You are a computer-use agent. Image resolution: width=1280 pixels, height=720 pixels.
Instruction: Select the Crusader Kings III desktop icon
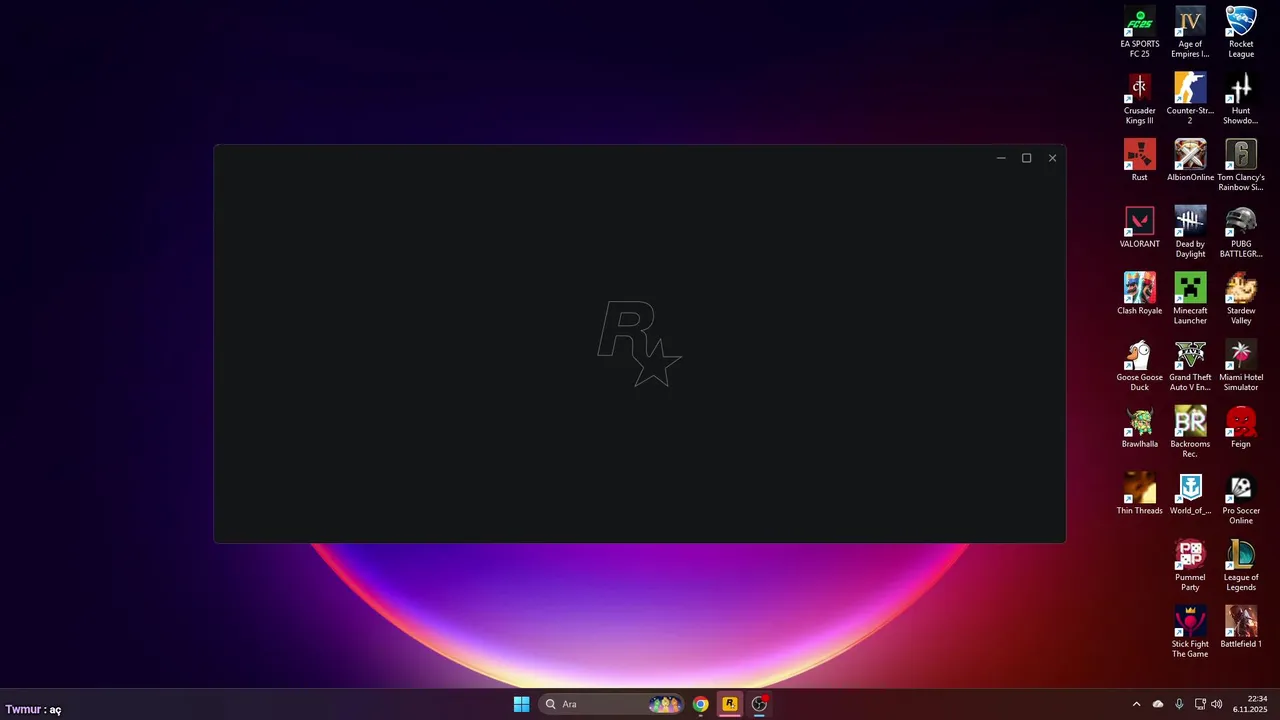pyautogui.click(x=1139, y=99)
